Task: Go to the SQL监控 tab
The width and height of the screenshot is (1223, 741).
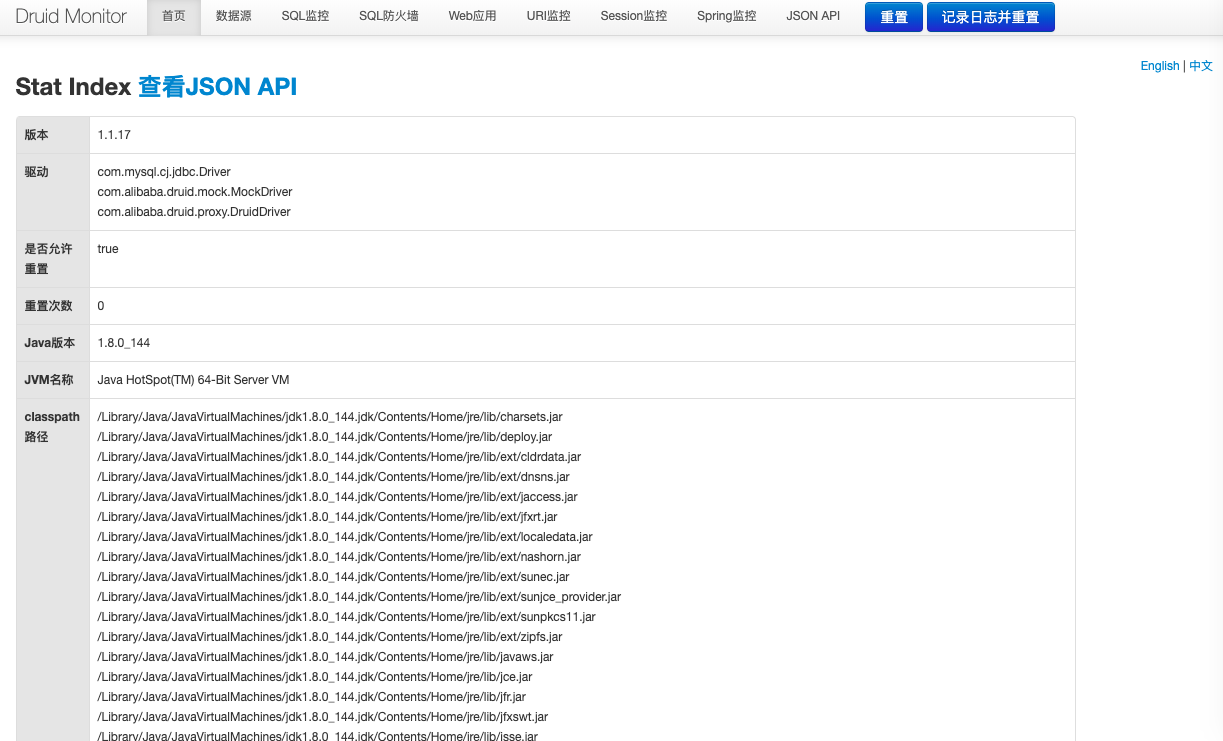Action: (x=305, y=17)
